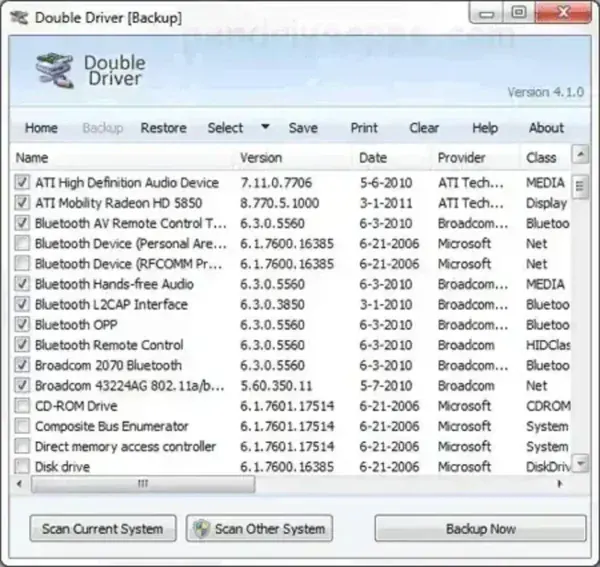Select the 'Bluetooth Hands-free Audio' row name
600x567 pixels.
[x=114, y=284]
